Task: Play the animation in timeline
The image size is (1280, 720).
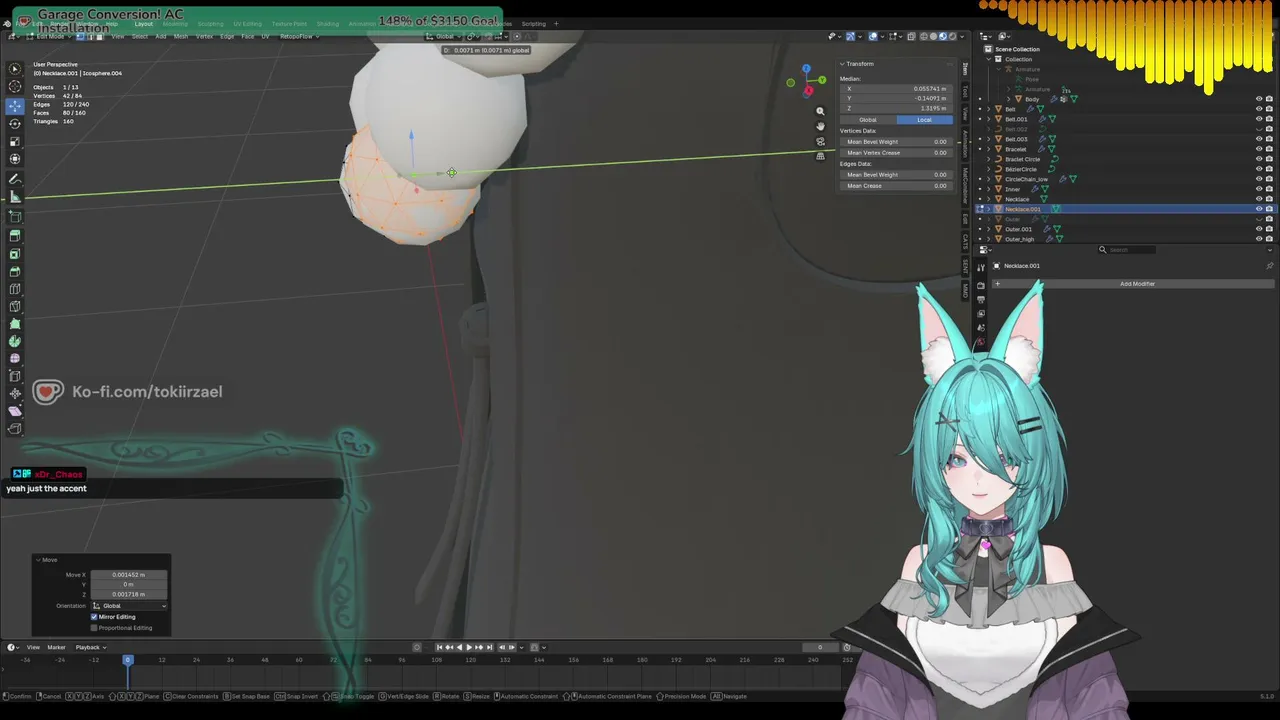Action: [x=469, y=647]
